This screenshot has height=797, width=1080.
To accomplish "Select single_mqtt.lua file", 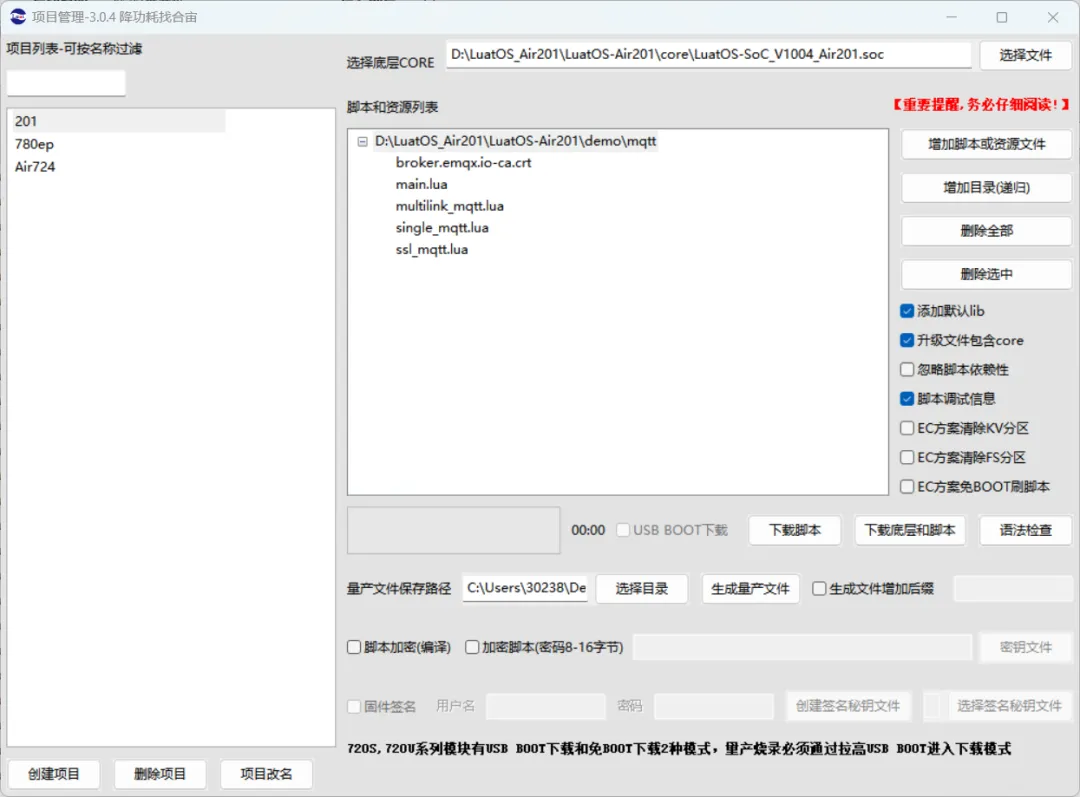I will tap(442, 227).
